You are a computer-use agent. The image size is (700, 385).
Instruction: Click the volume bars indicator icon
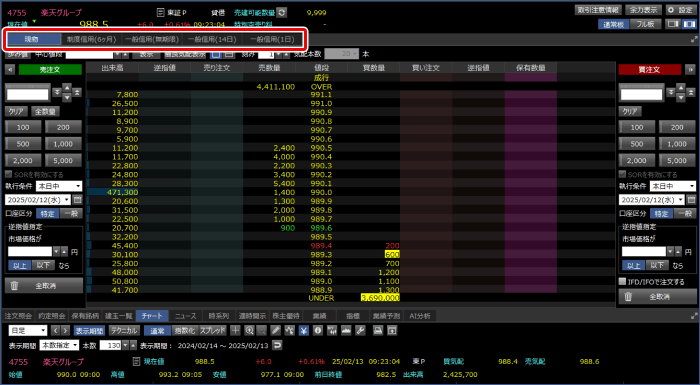(332, 331)
